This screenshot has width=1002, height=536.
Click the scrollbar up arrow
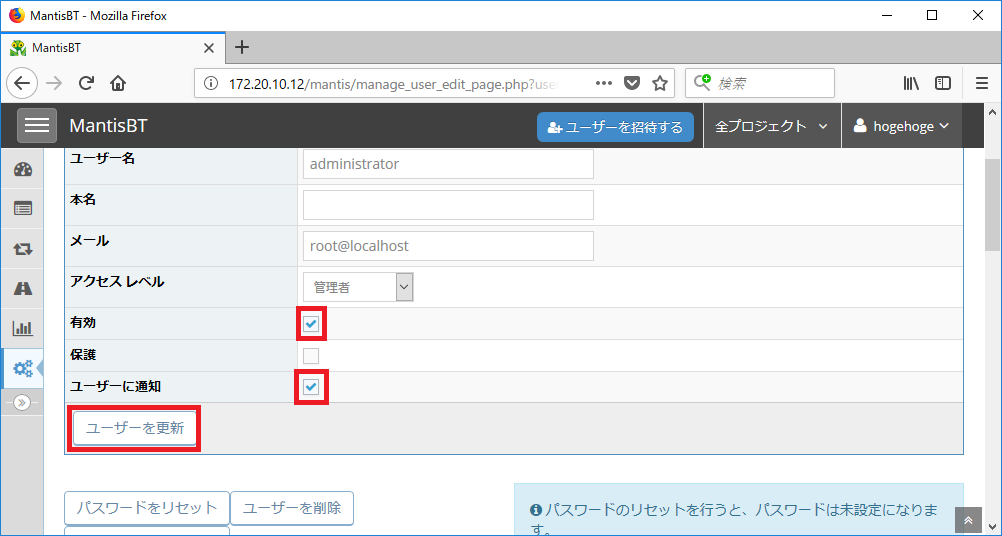click(992, 111)
